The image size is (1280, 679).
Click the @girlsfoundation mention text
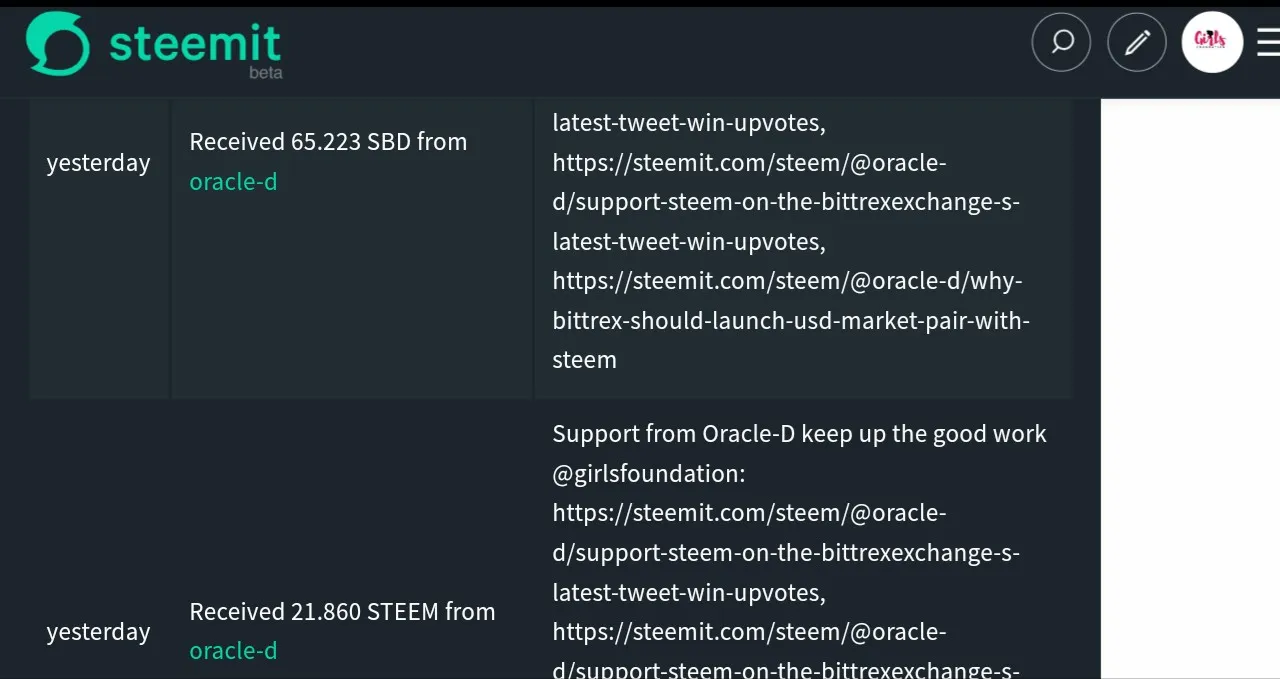pos(648,474)
